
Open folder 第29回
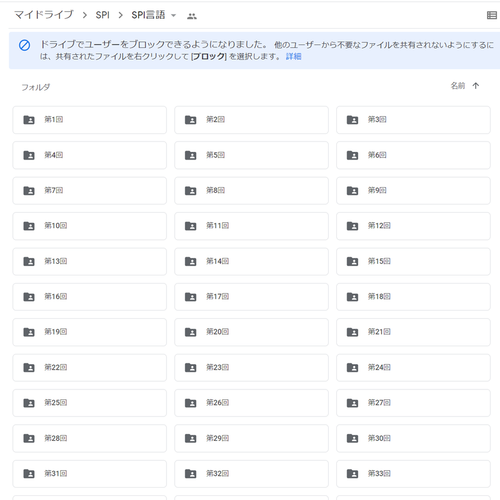coord(251,438)
